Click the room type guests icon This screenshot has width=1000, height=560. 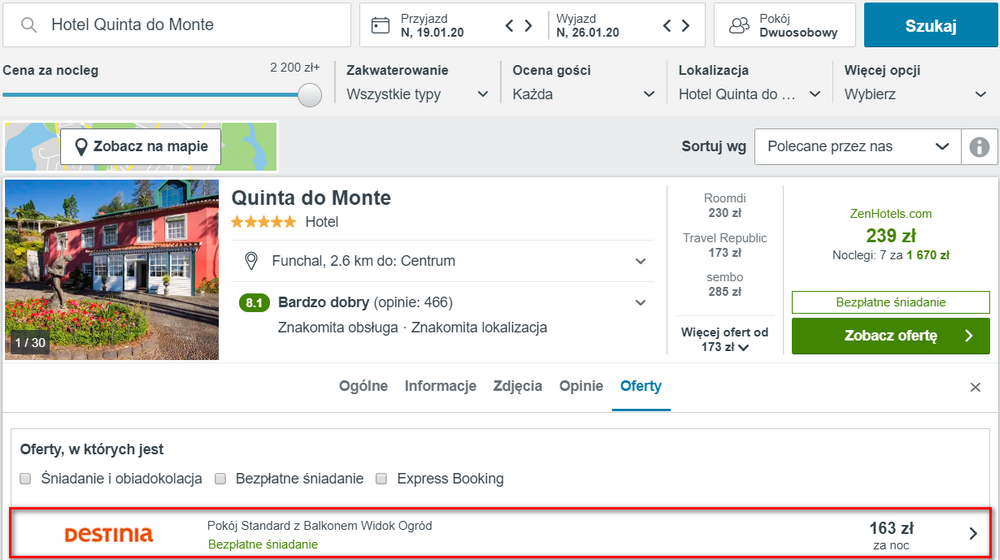(739, 25)
